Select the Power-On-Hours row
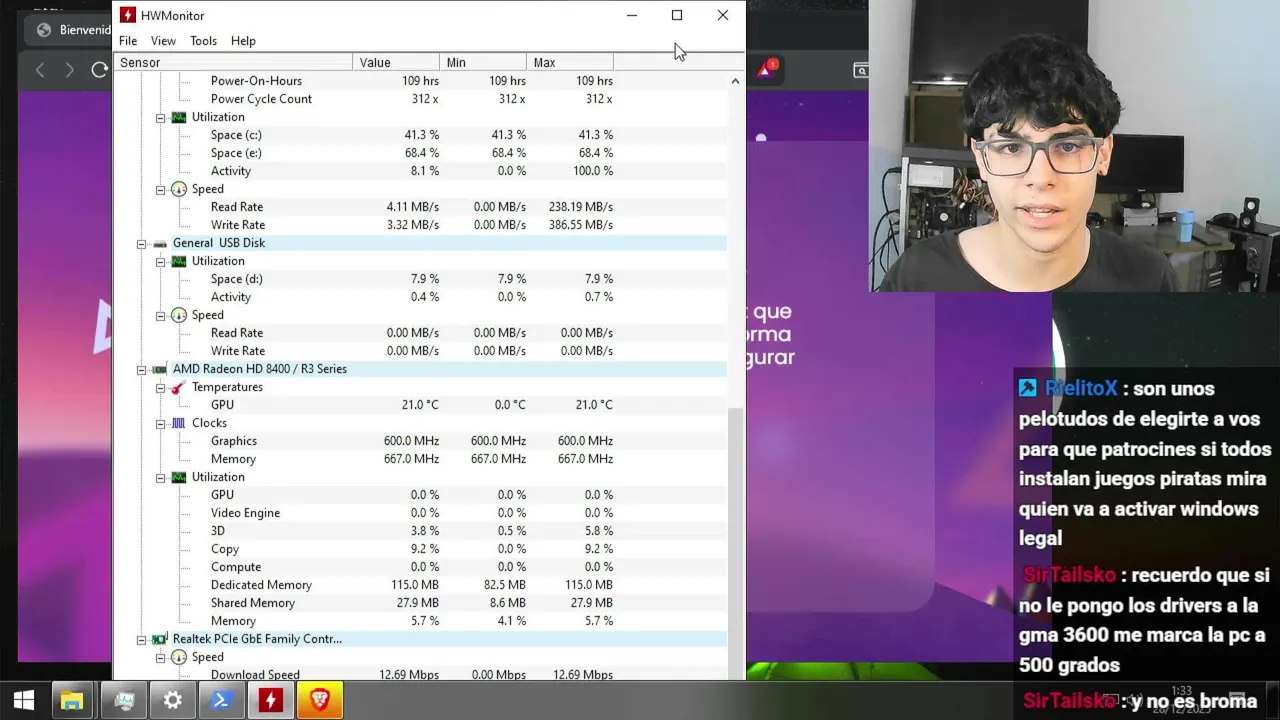This screenshot has width=1280, height=720. [420, 81]
